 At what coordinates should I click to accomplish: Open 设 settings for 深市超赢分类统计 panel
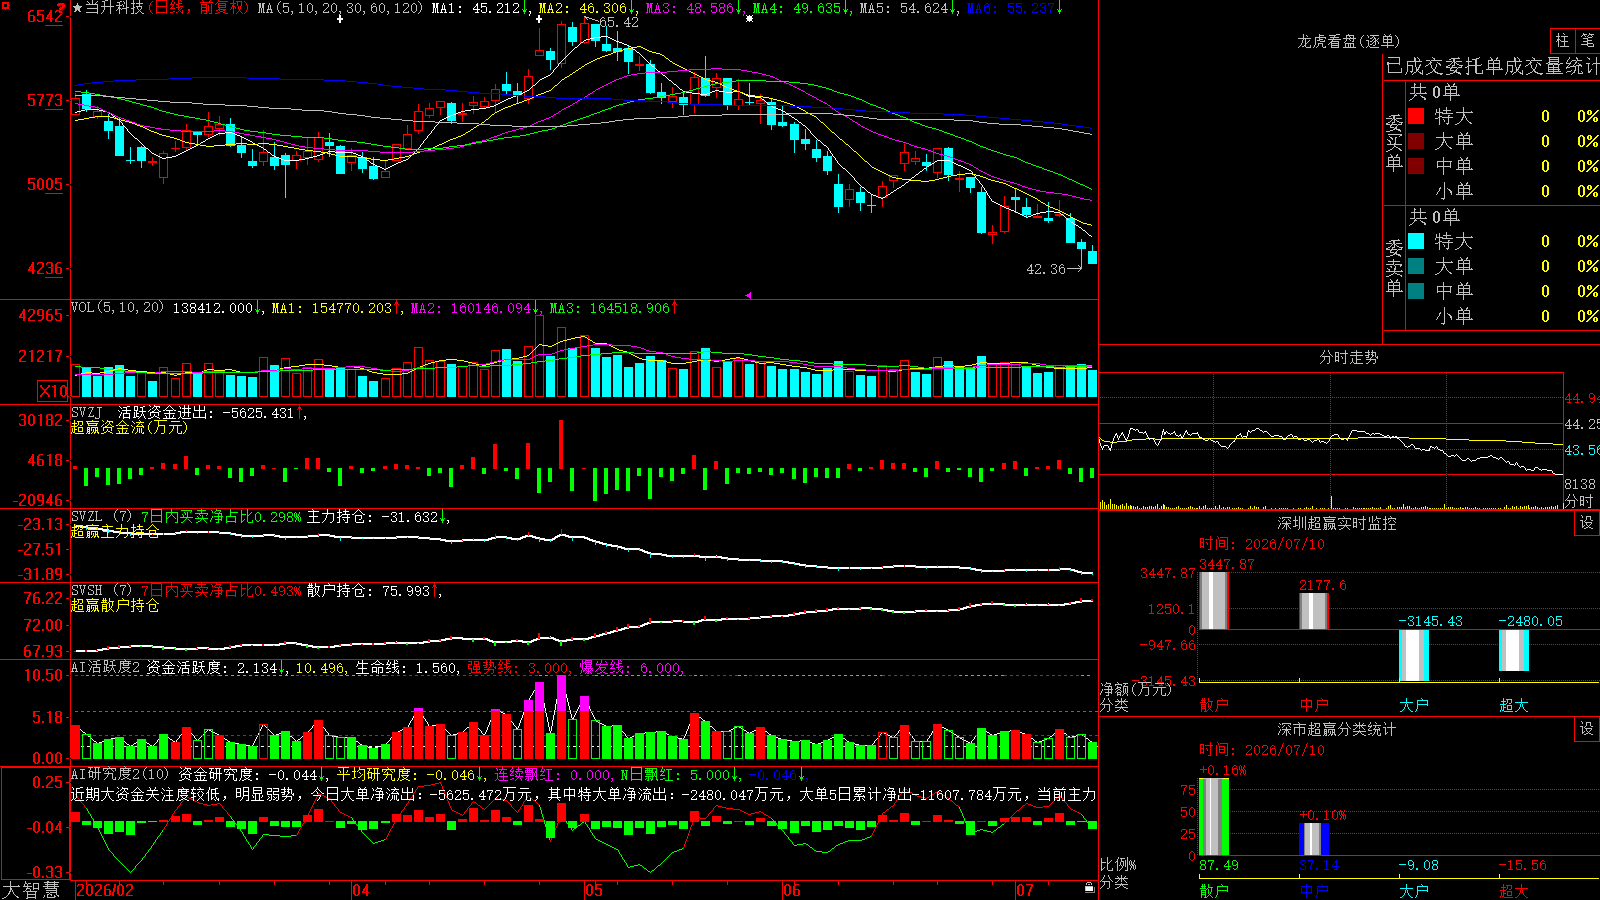[x=1587, y=729]
